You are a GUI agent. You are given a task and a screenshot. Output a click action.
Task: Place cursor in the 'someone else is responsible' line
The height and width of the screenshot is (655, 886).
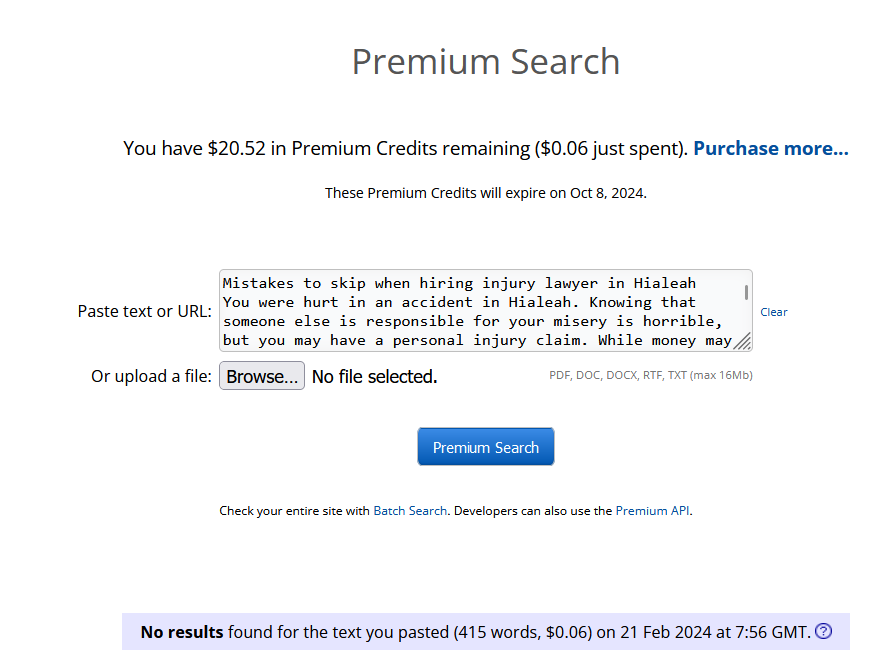tap(344, 322)
